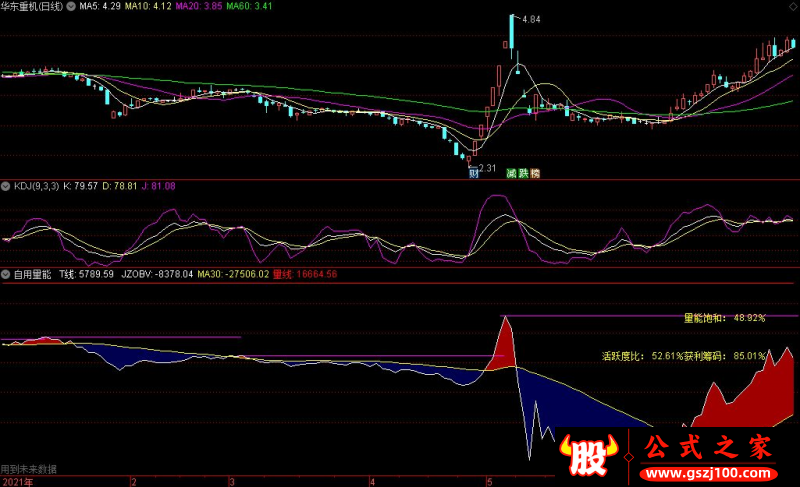This screenshot has width=800, height=487.
Task: Select the green MA60 label
Action: tap(249, 6)
